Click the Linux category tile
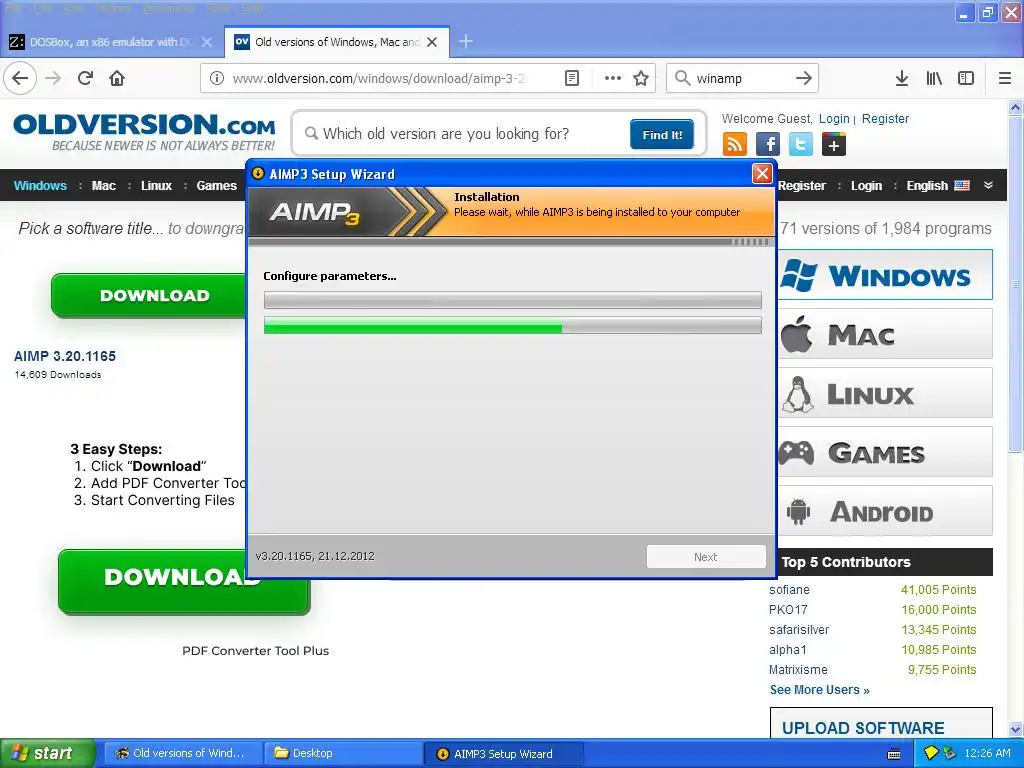The width and height of the screenshot is (1024, 768). pos(886,393)
